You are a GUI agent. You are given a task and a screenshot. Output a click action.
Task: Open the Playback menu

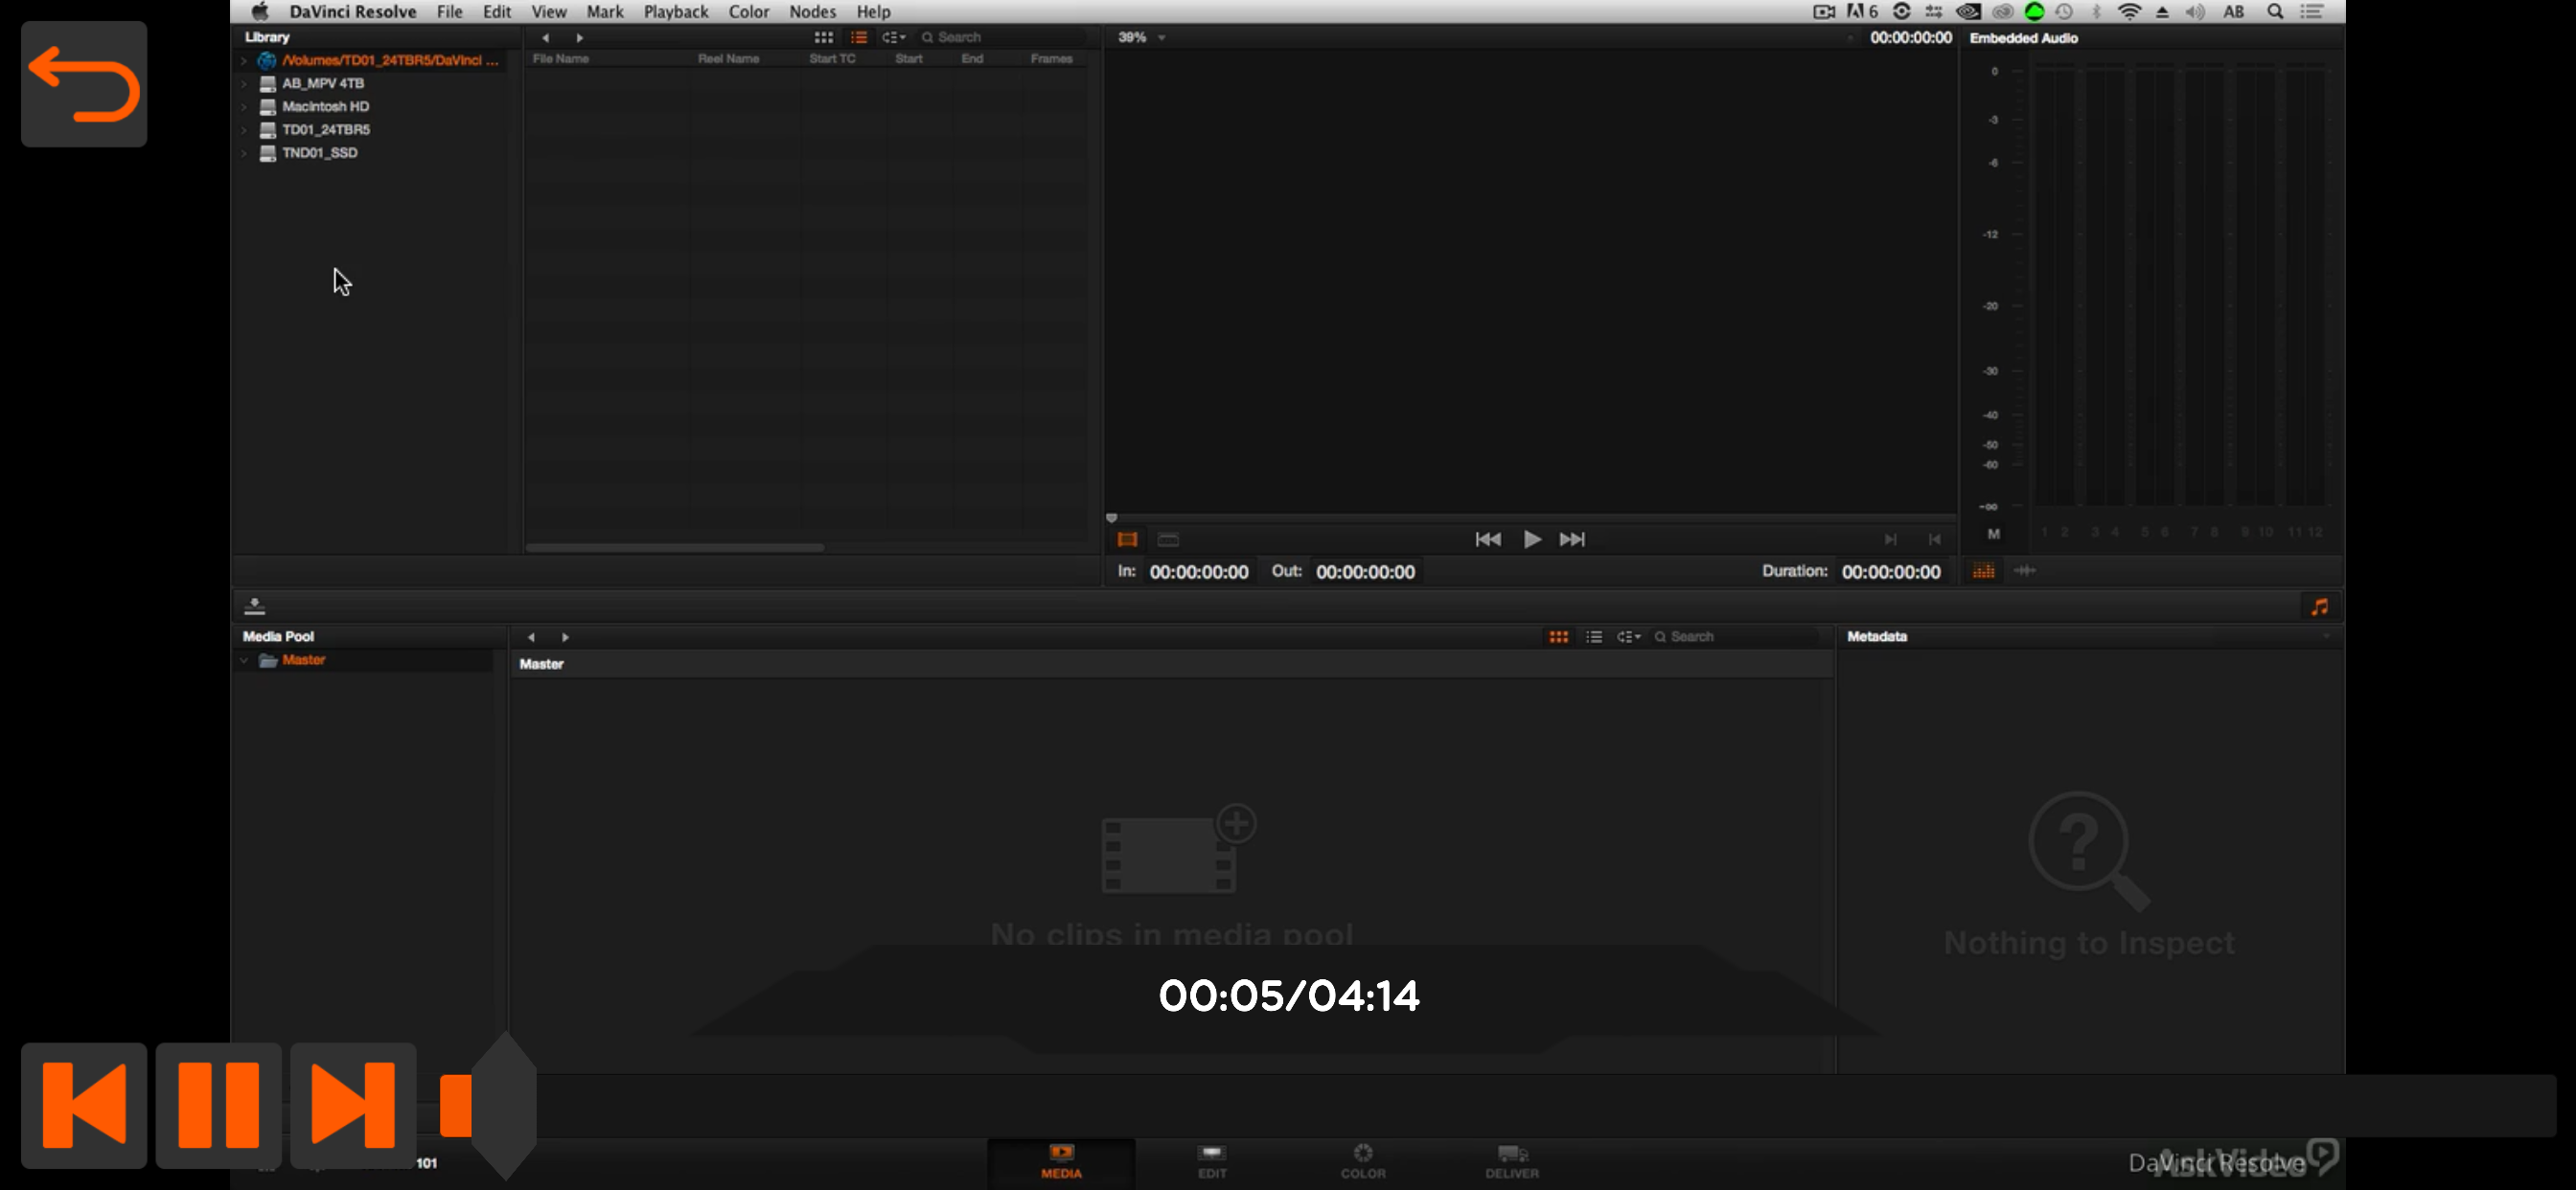[x=675, y=12]
